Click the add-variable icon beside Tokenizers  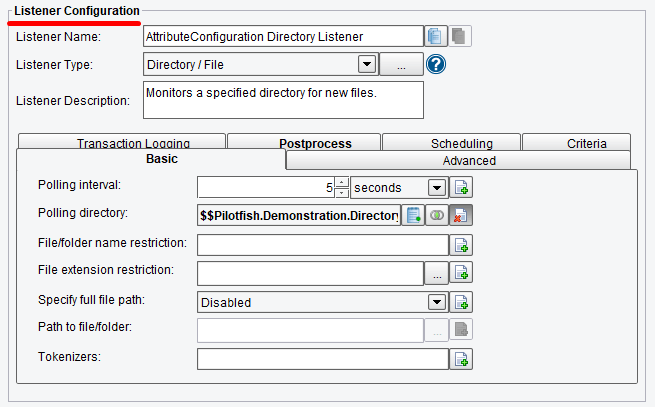pos(462,359)
